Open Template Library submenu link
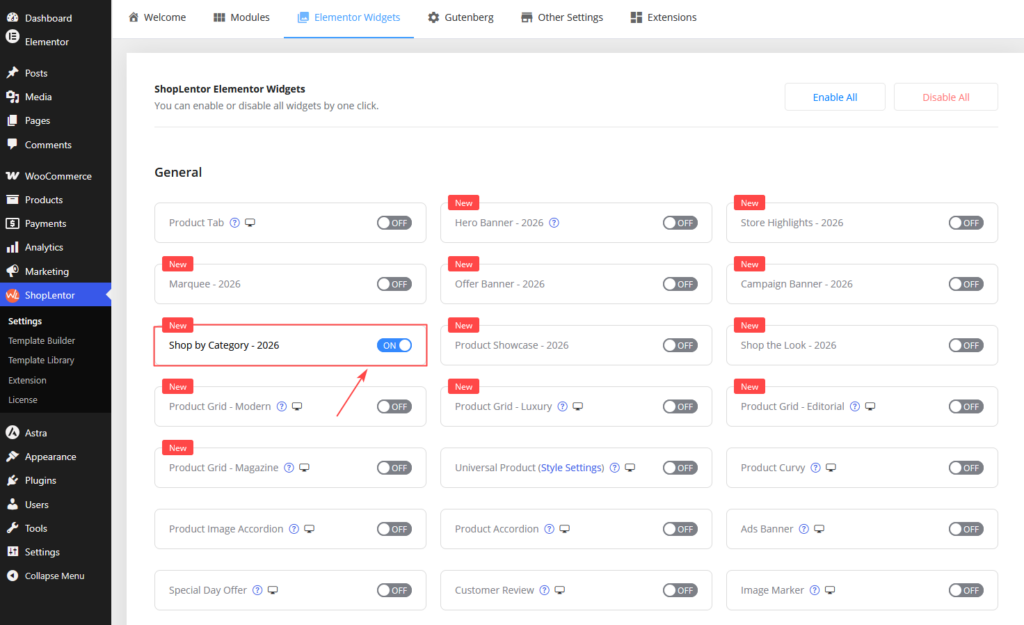This screenshot has height=625, width=1024. pos(41,361)
